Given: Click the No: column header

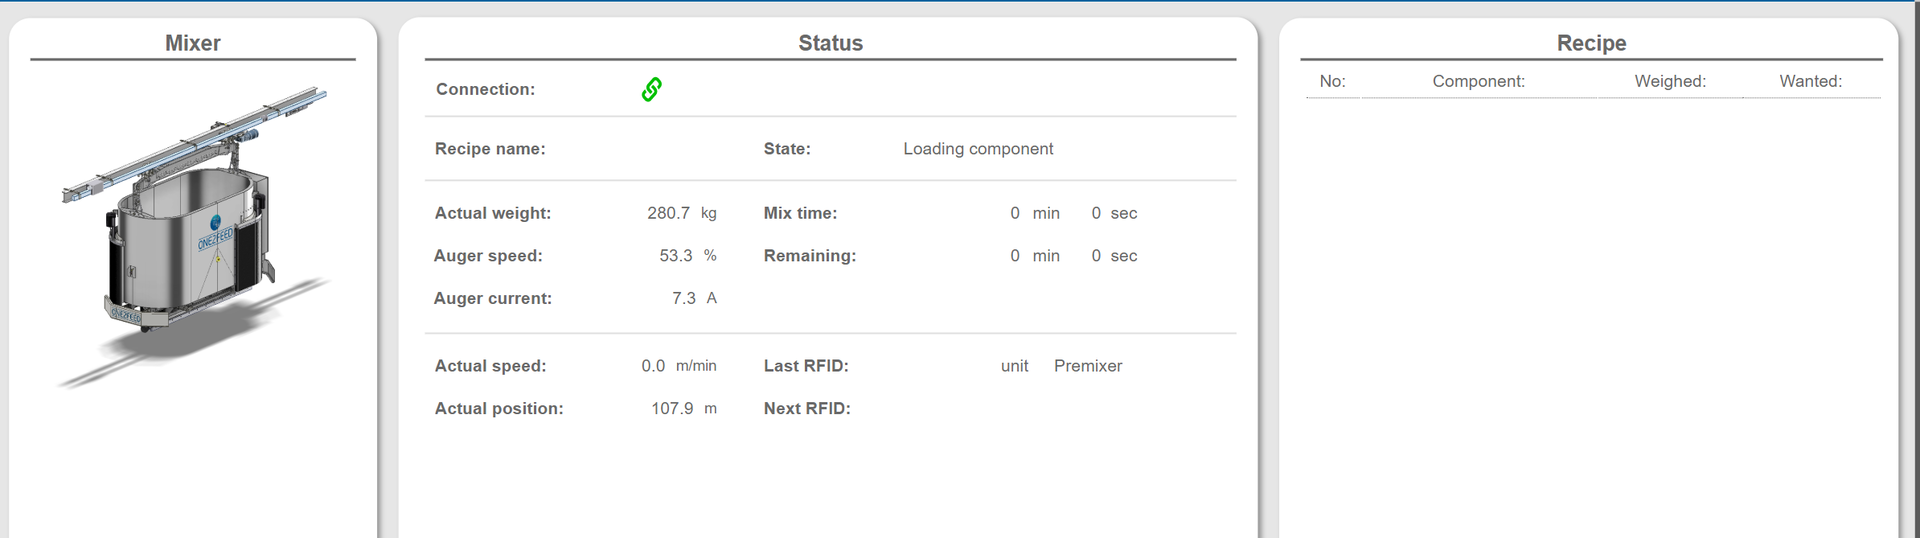Looking at the screenshot, I should pyautogui.click(x=1332, y=82).
